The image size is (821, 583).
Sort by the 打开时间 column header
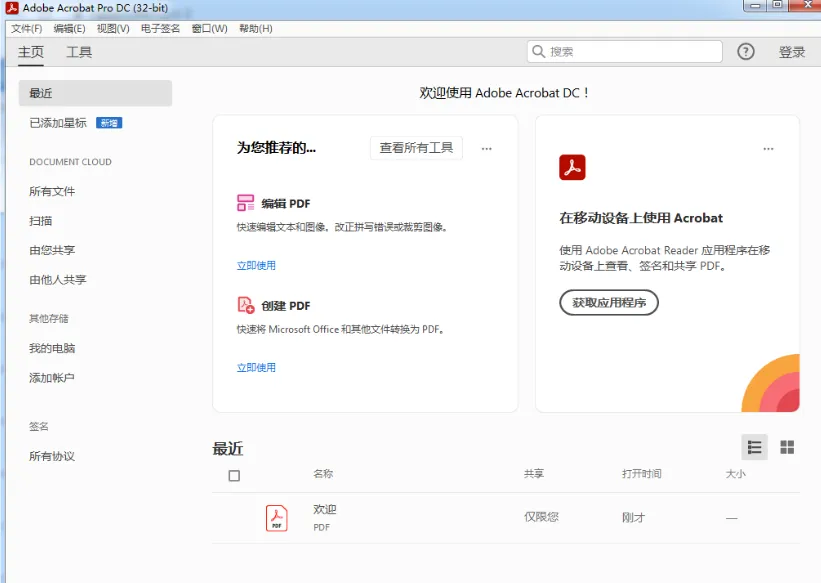pos(641,474)
